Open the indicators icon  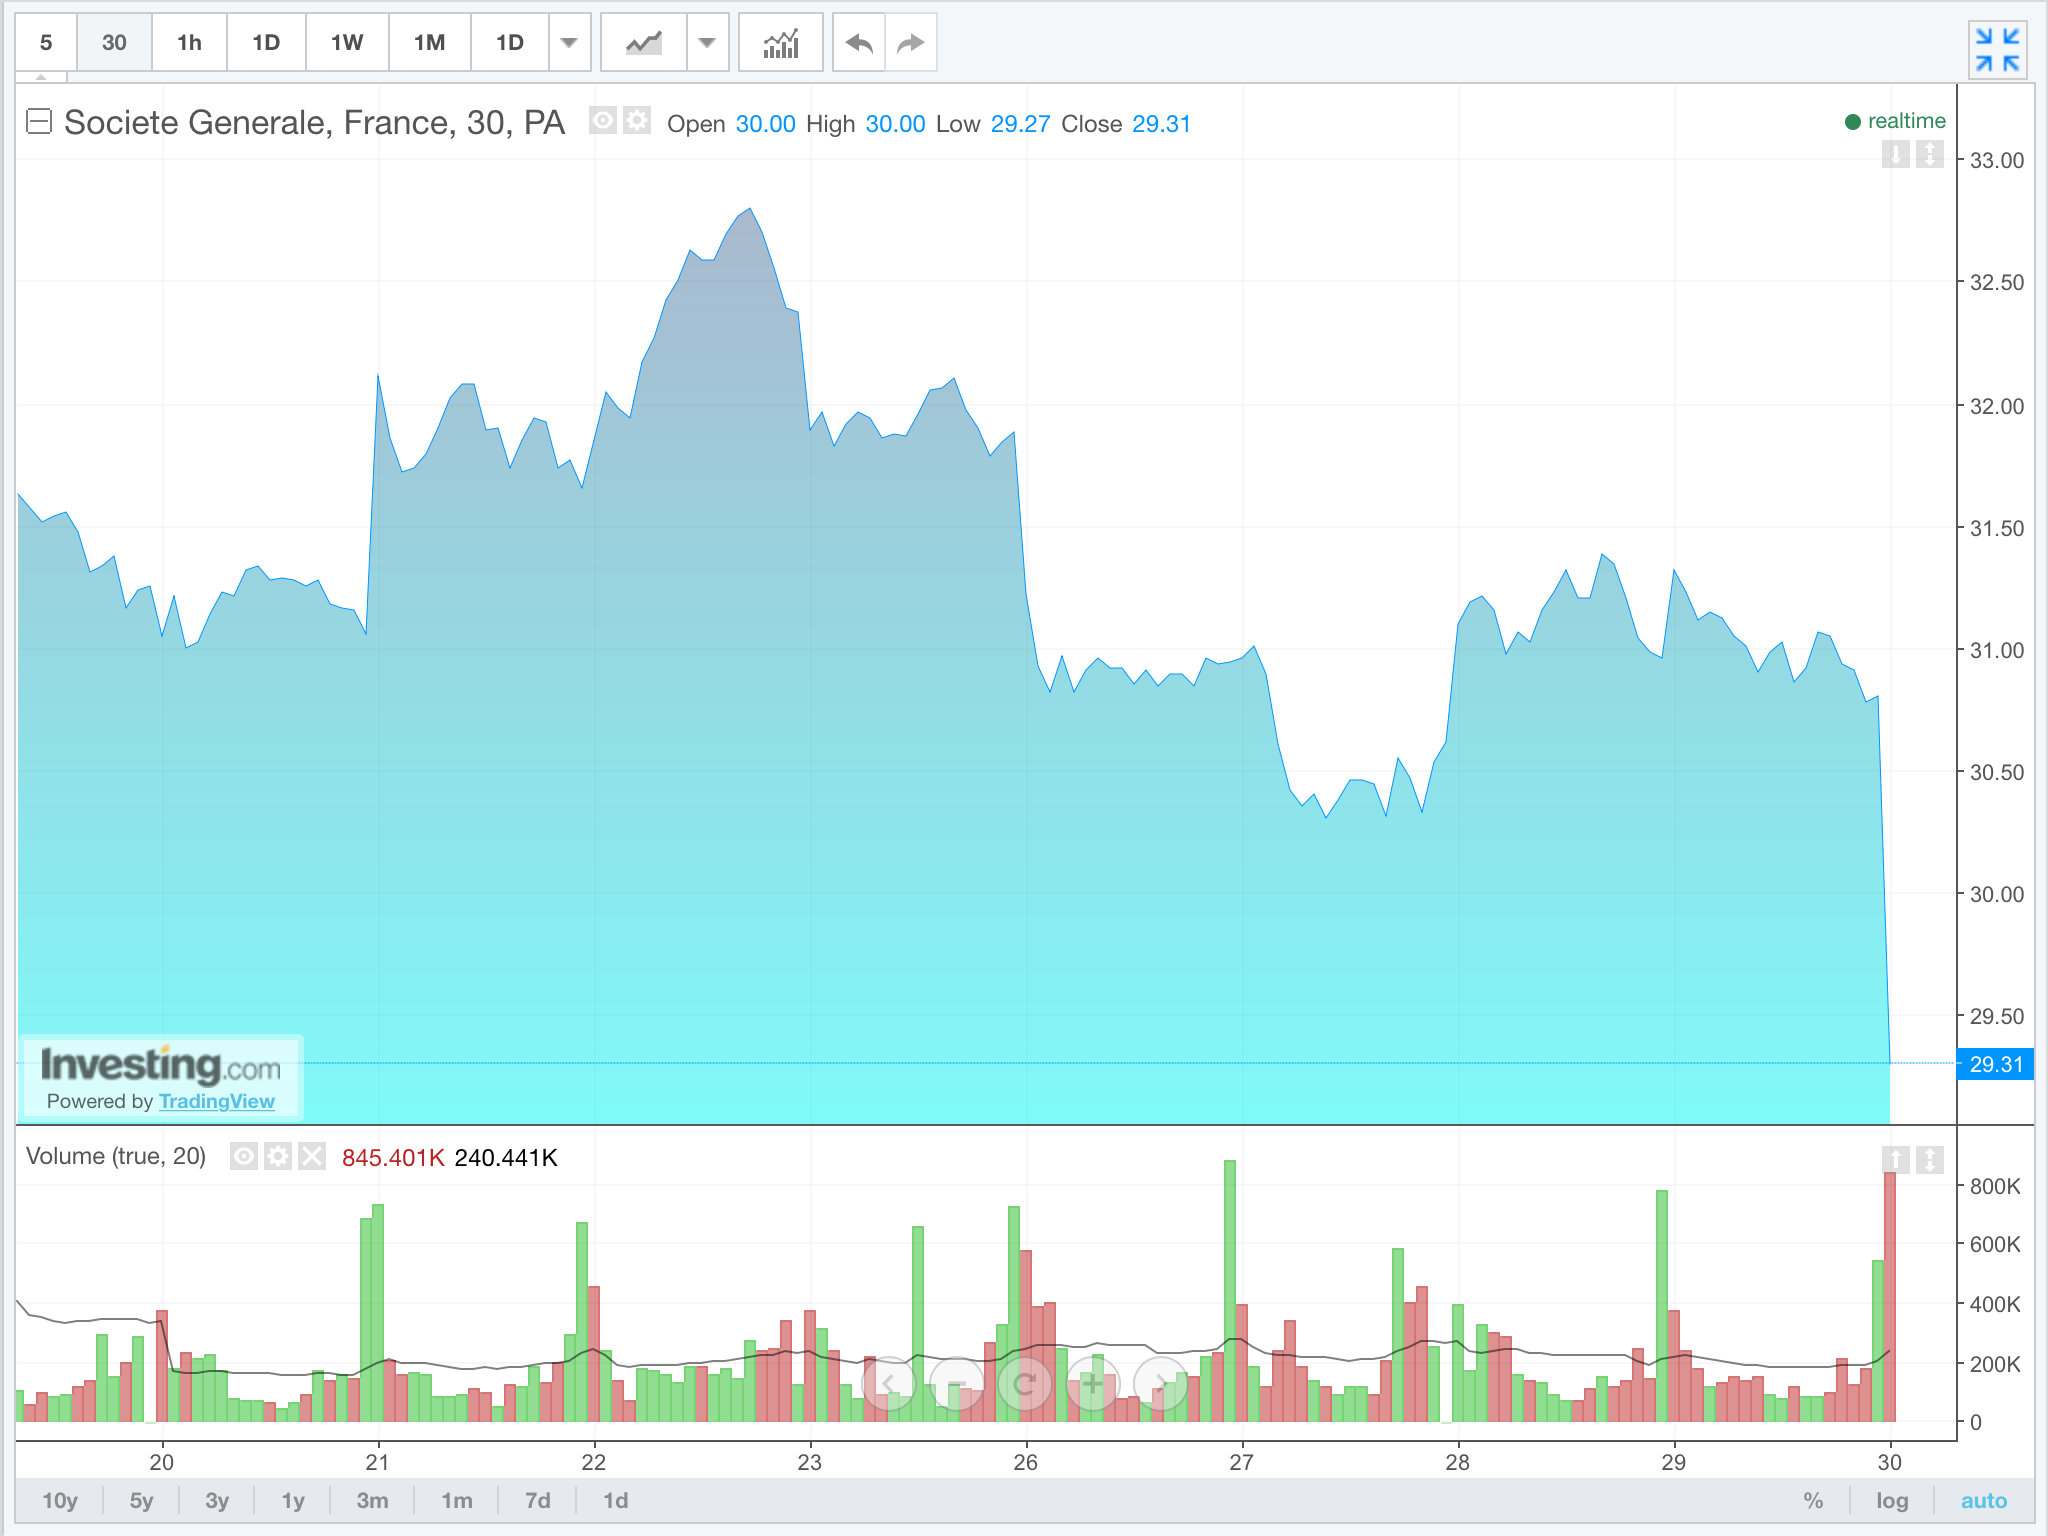[x=781, y=43]
